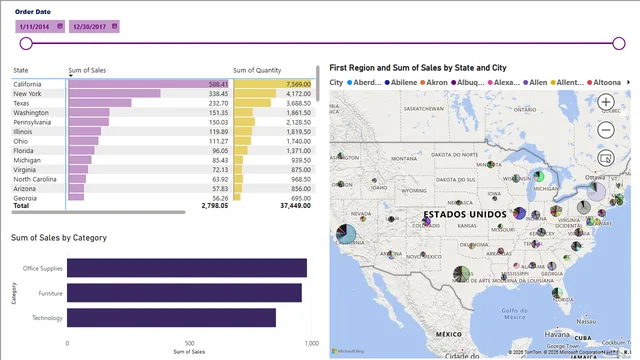
Task: Click the table's horizontal scrollbar
Action: [x=98, y=212]
